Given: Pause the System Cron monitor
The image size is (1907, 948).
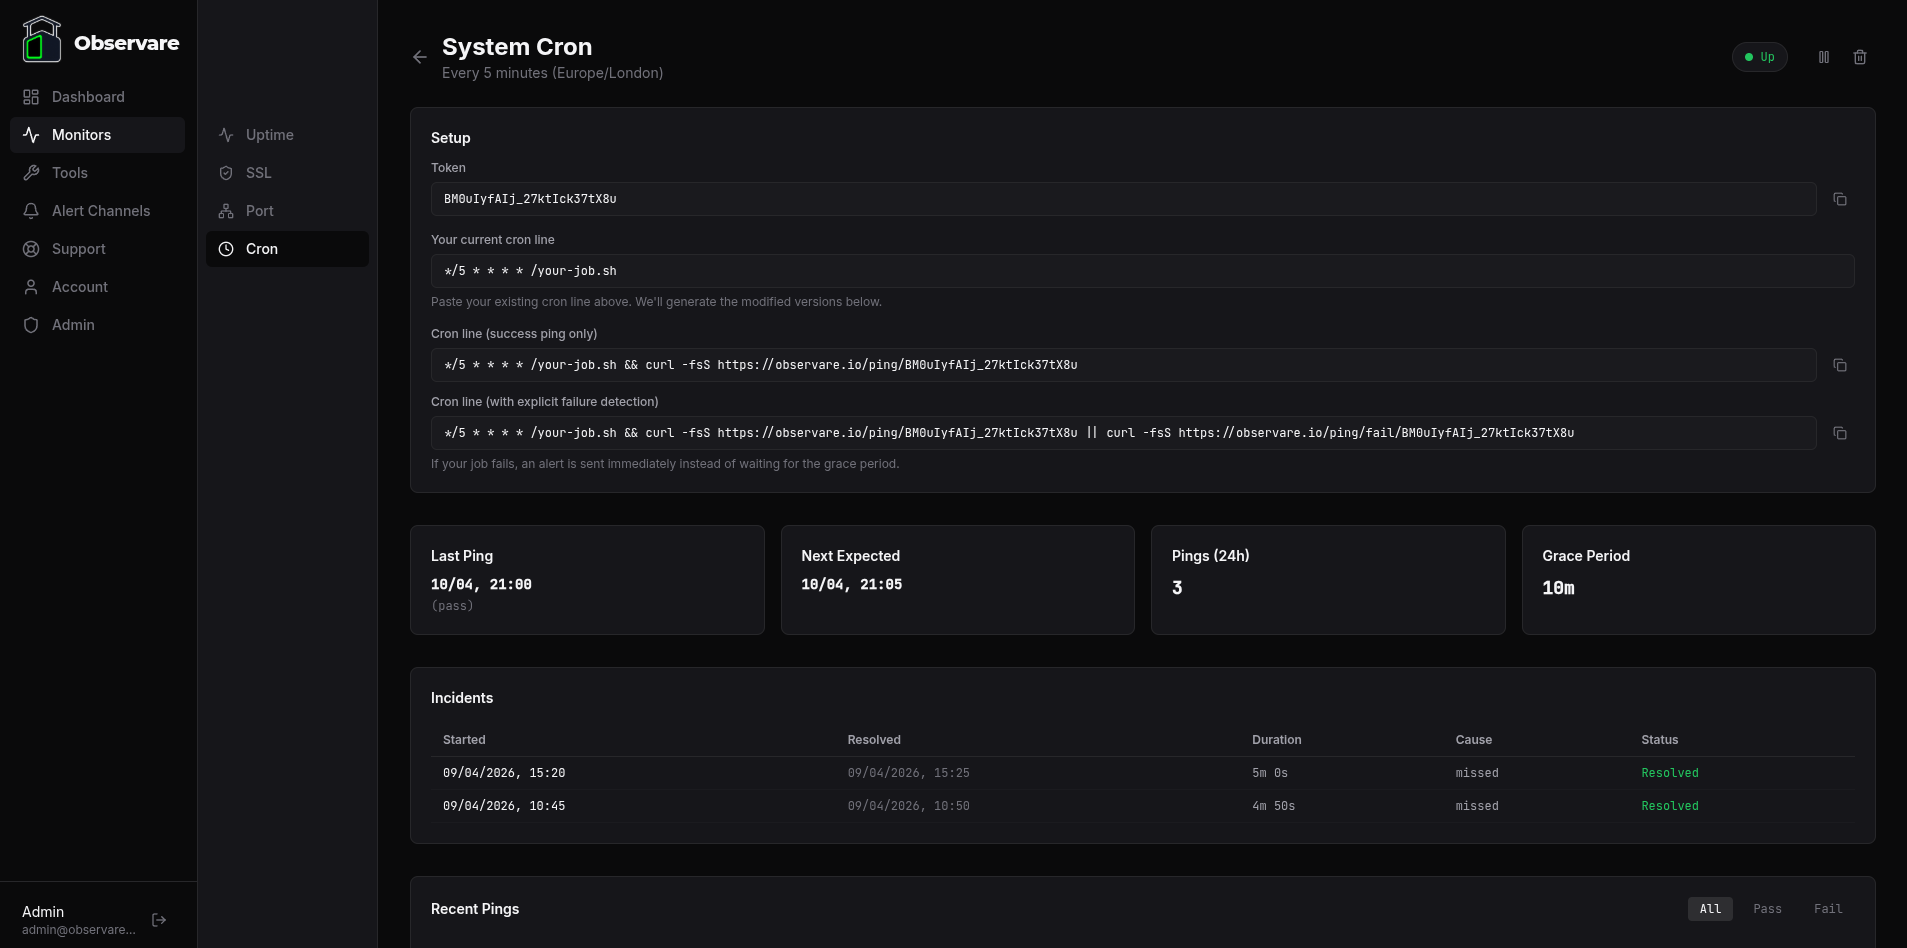Looking at the screenshot, I should pyautogui.click(x=1823, y=57).
